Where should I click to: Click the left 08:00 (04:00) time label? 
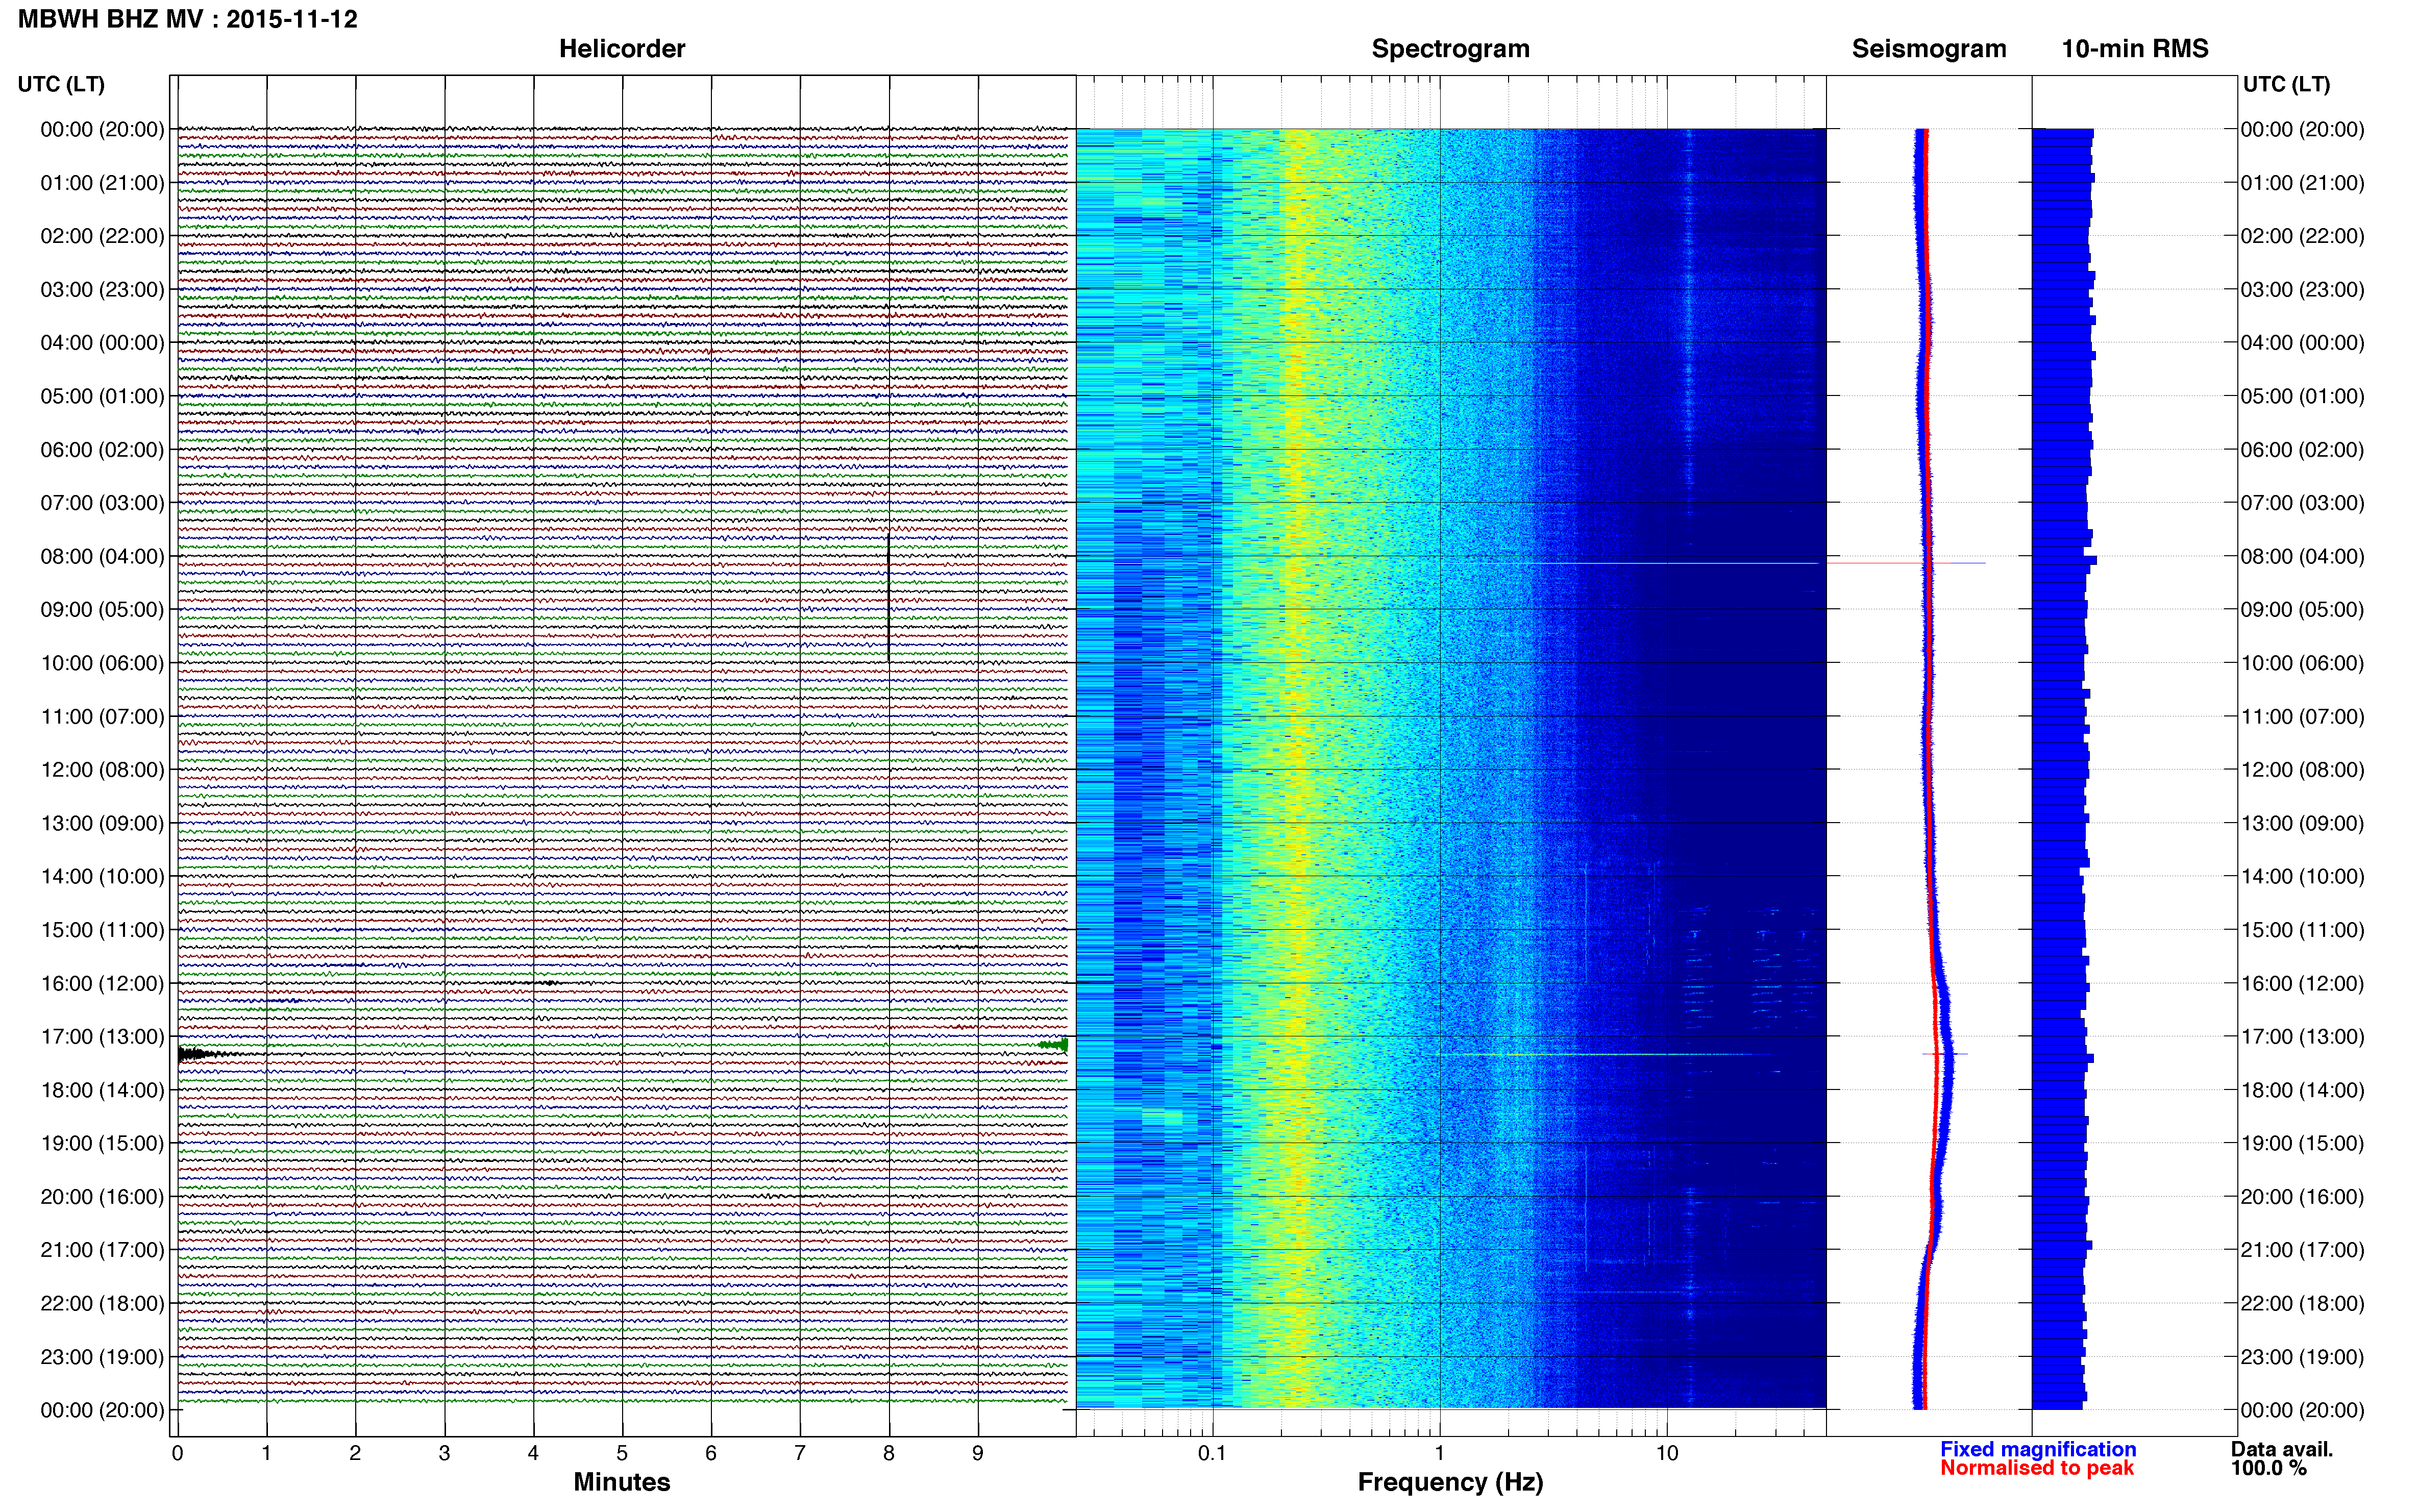click(102, 556)
